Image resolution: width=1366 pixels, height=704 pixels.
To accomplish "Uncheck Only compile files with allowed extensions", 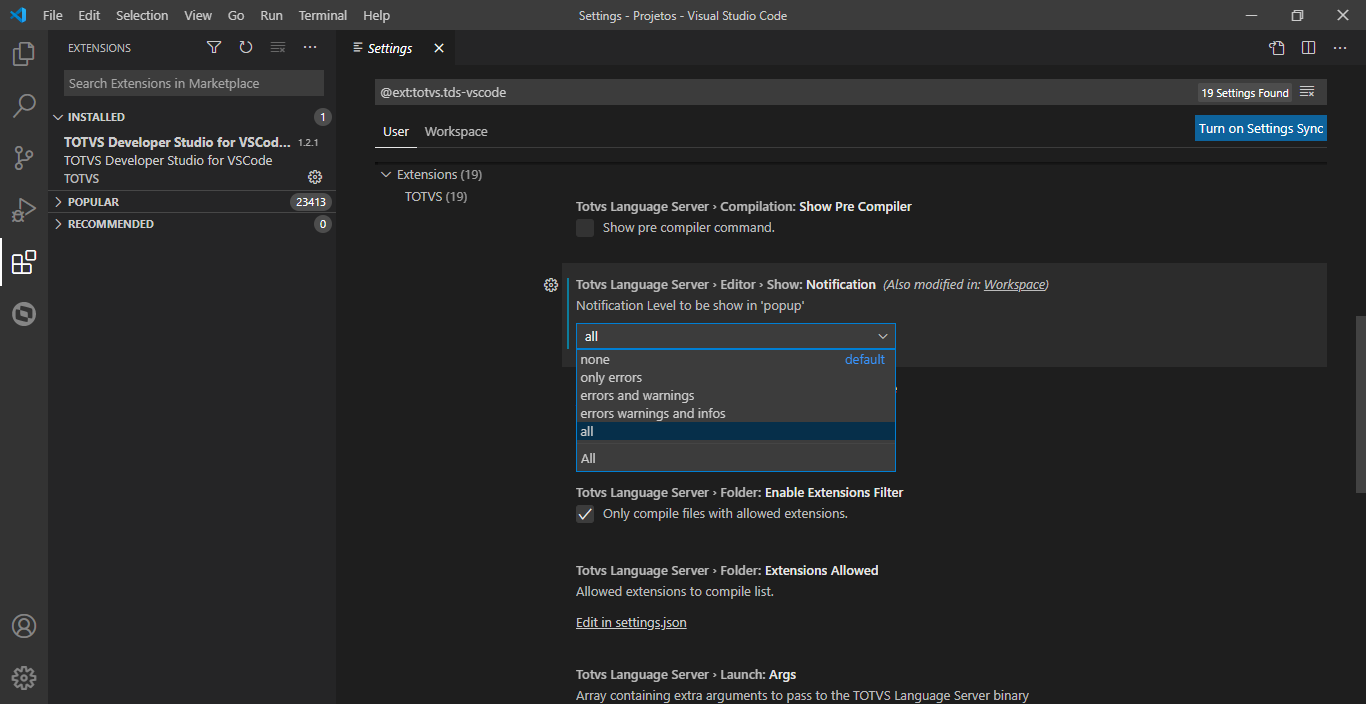I will (x=585, y=514).
